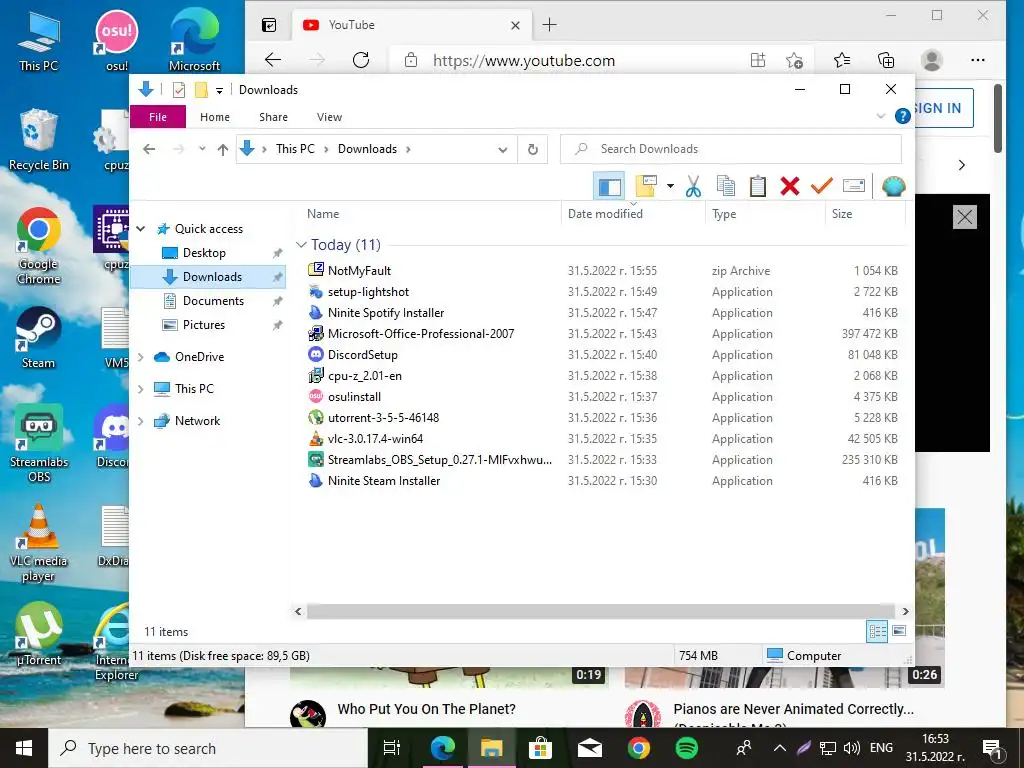Open a new tab in Edge
1024x768 pixels.
(x=550, y=25)
